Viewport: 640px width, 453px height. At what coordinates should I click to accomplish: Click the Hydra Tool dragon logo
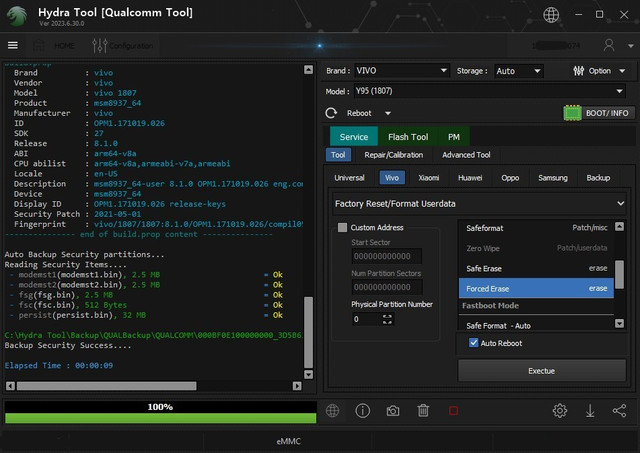(17, 16)
